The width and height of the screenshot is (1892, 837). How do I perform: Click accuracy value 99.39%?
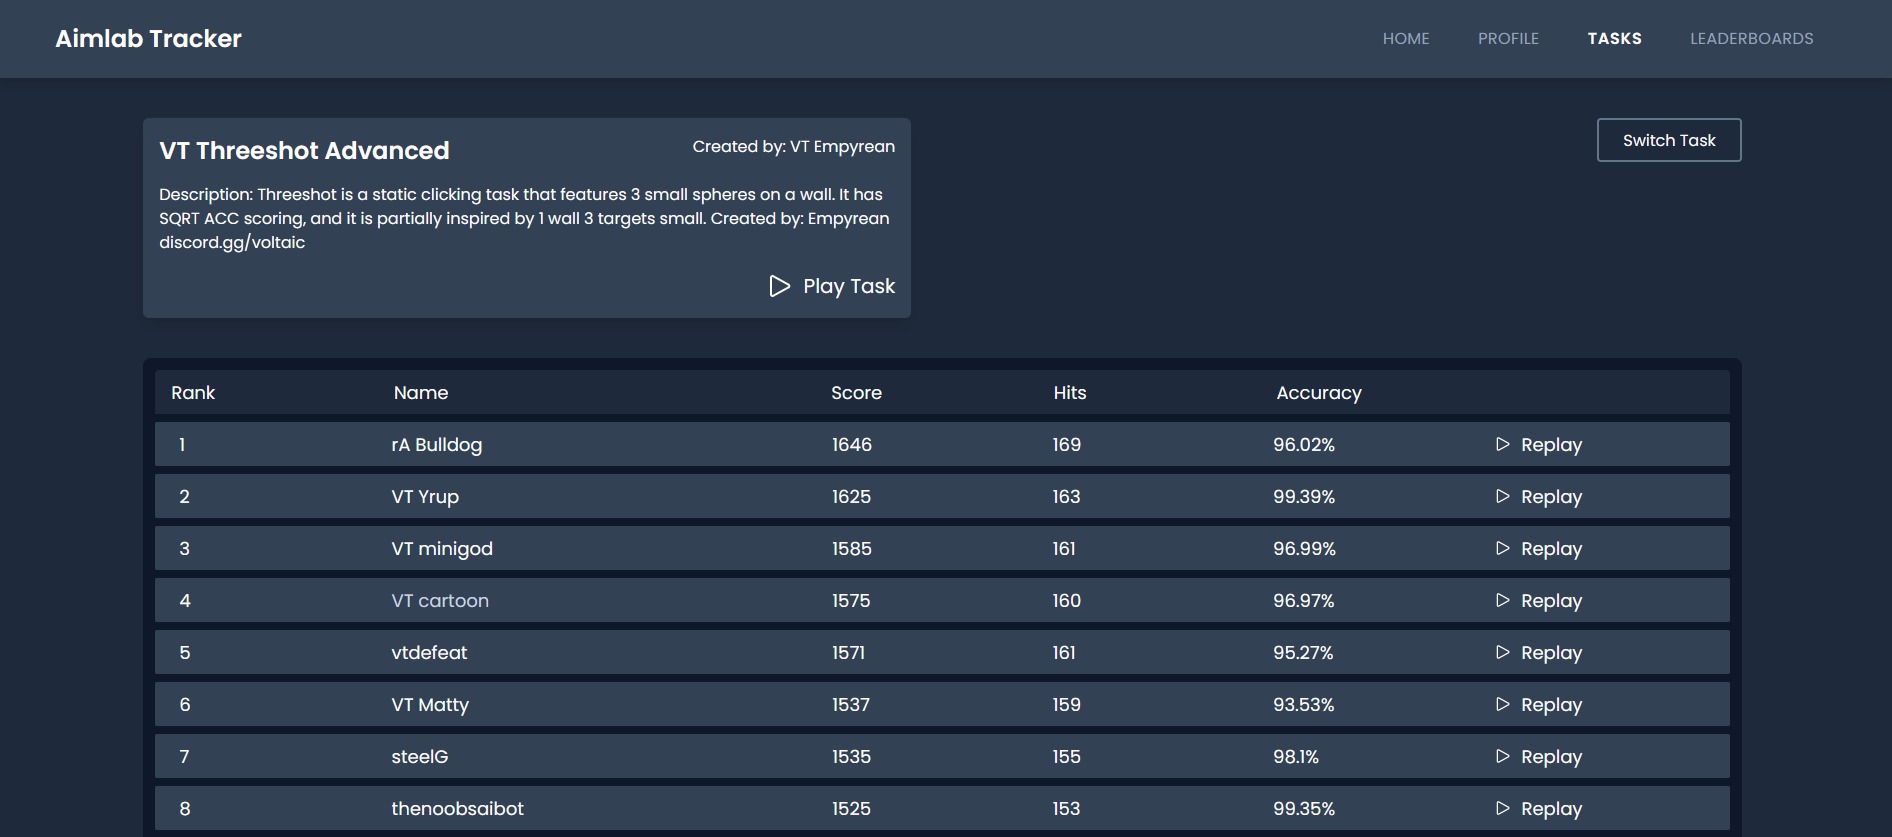(1304, 496)
